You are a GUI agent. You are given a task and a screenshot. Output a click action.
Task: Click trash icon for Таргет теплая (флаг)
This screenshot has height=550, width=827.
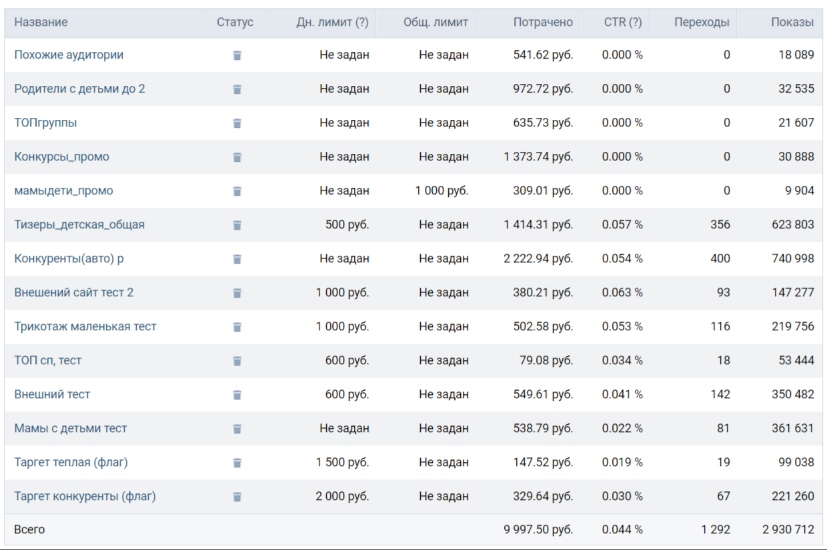tap(237, 463)
